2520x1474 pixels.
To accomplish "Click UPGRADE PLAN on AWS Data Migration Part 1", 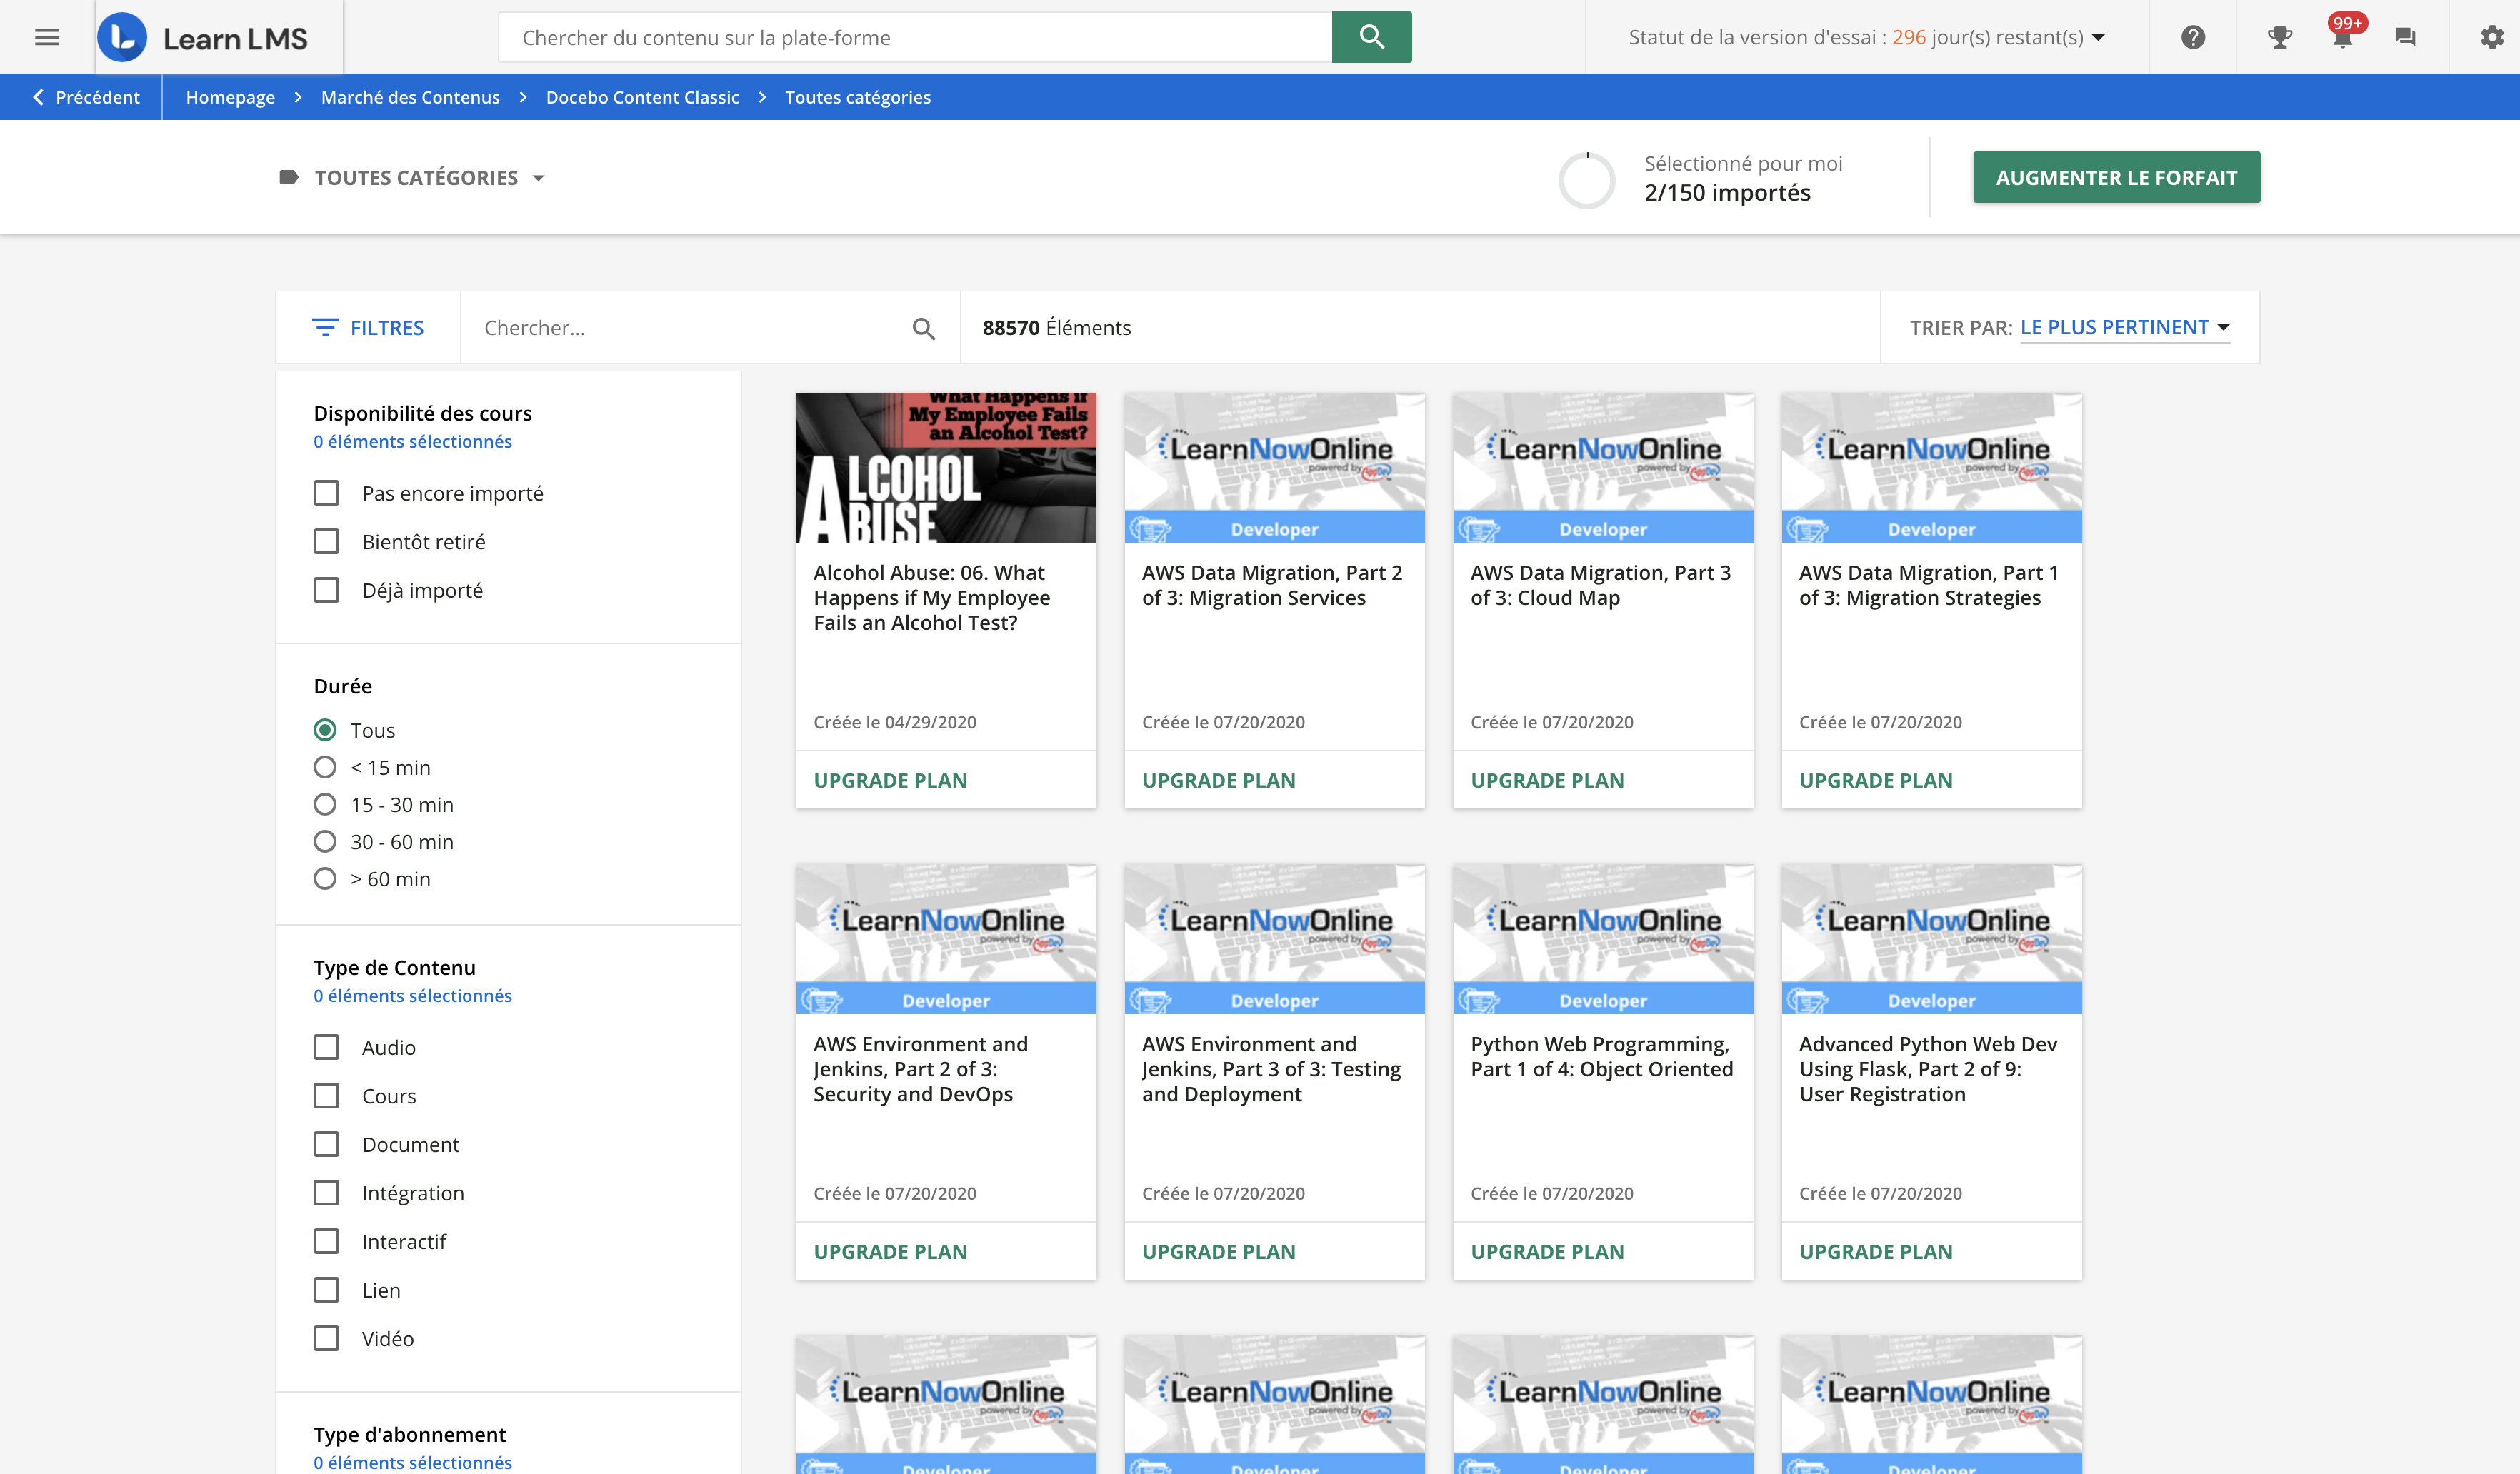I will [1875, 780].
